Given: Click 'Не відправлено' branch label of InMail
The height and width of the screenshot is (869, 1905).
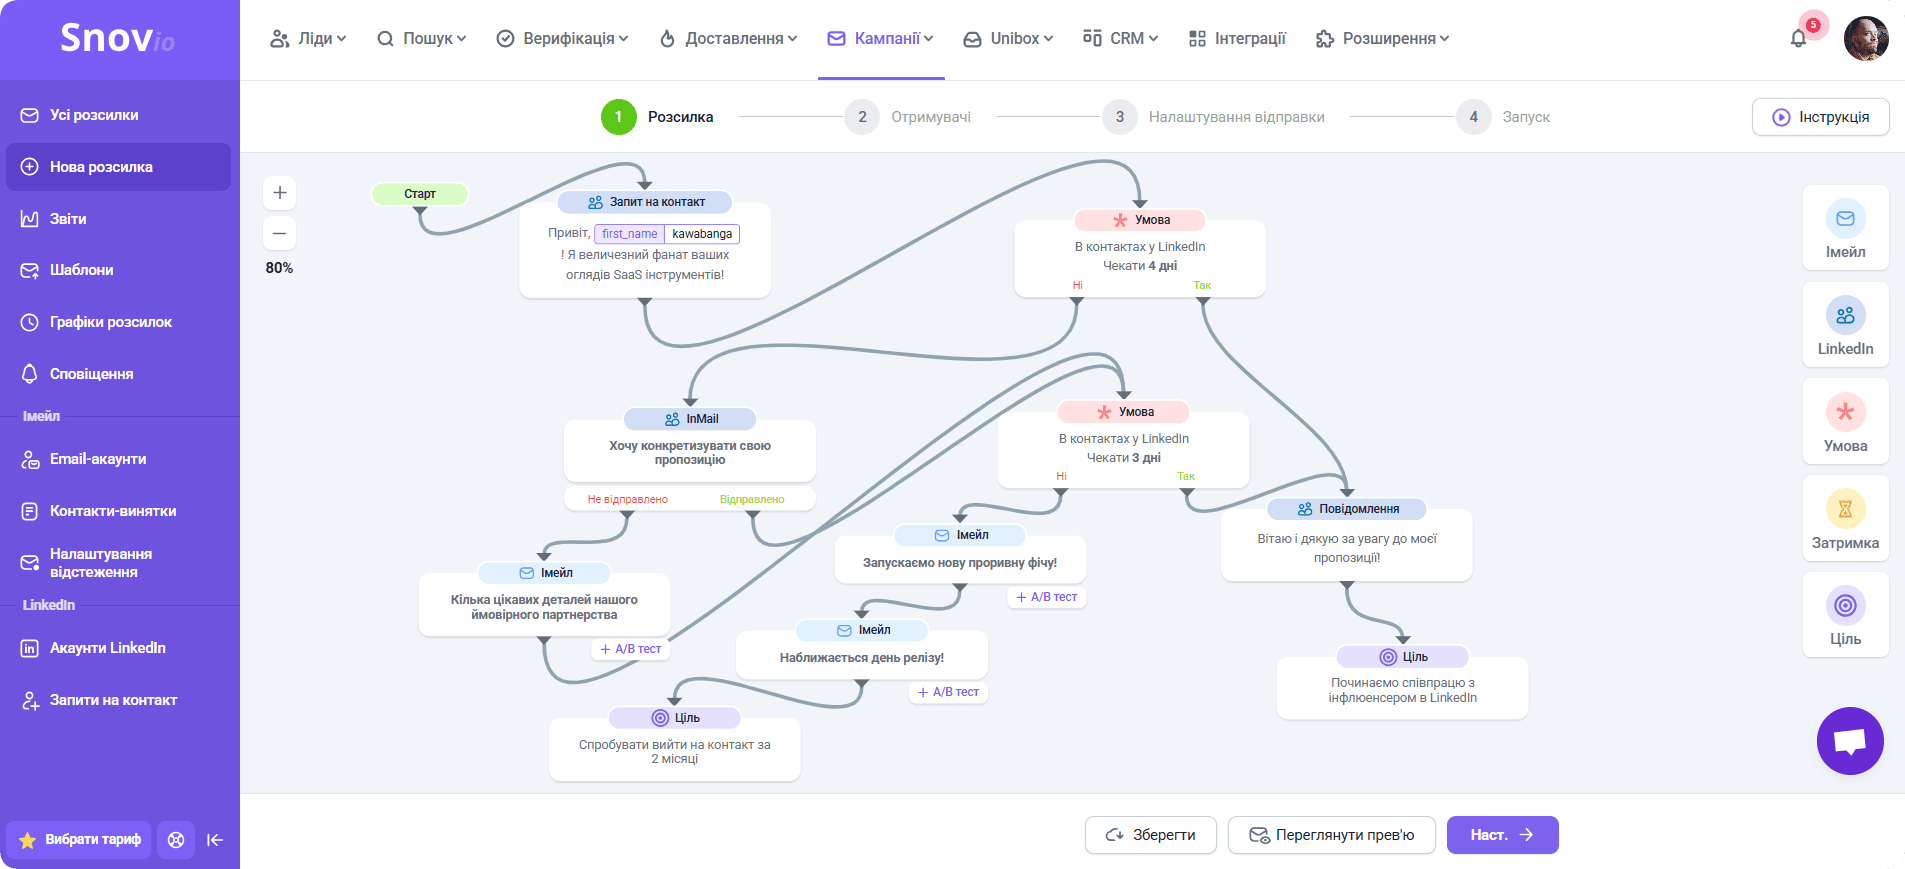Looking at the screenshot, I should pyautogui.click(x=627, y=499).
